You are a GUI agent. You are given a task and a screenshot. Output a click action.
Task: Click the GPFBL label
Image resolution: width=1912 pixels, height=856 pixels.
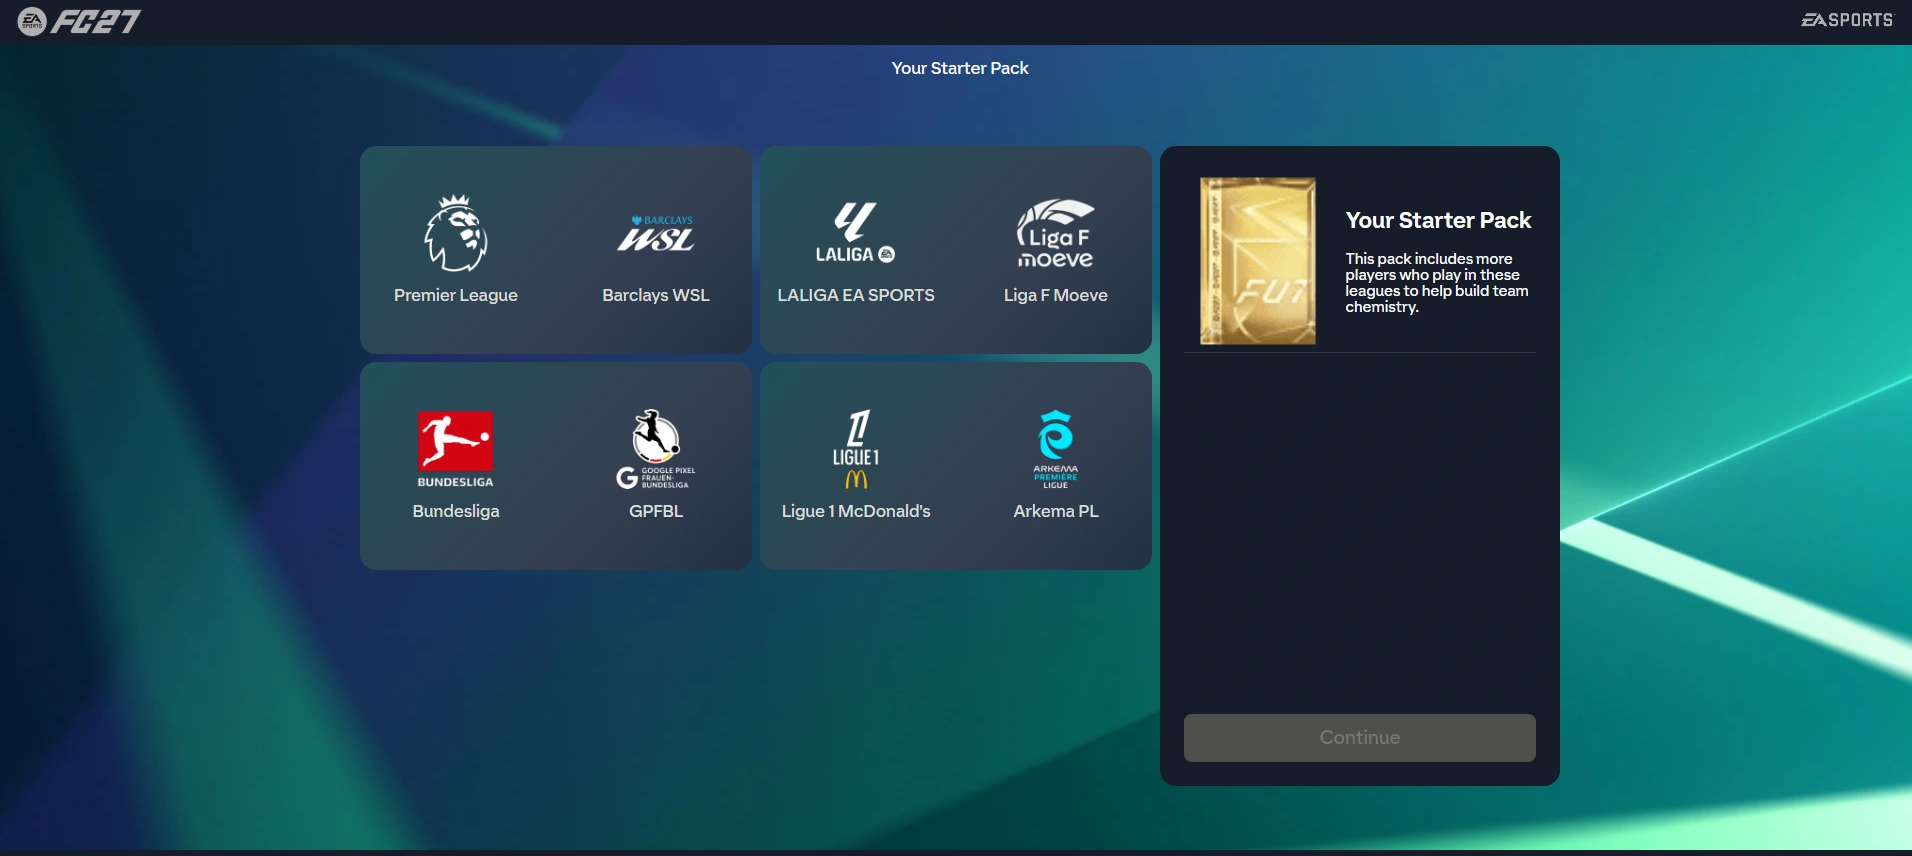(656, 511)
